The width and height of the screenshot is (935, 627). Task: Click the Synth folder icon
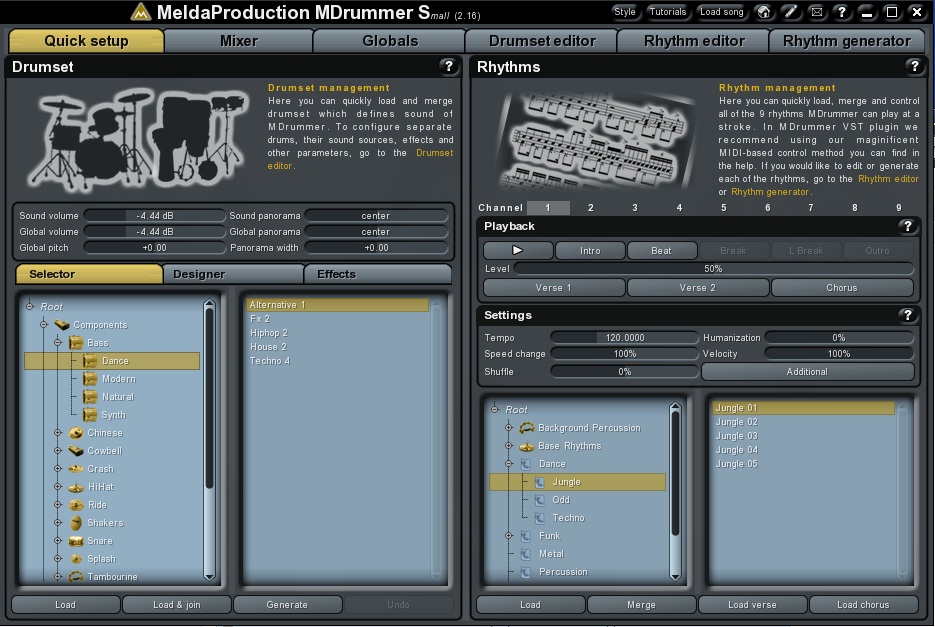pyautogui.click(x=90, y=415)
